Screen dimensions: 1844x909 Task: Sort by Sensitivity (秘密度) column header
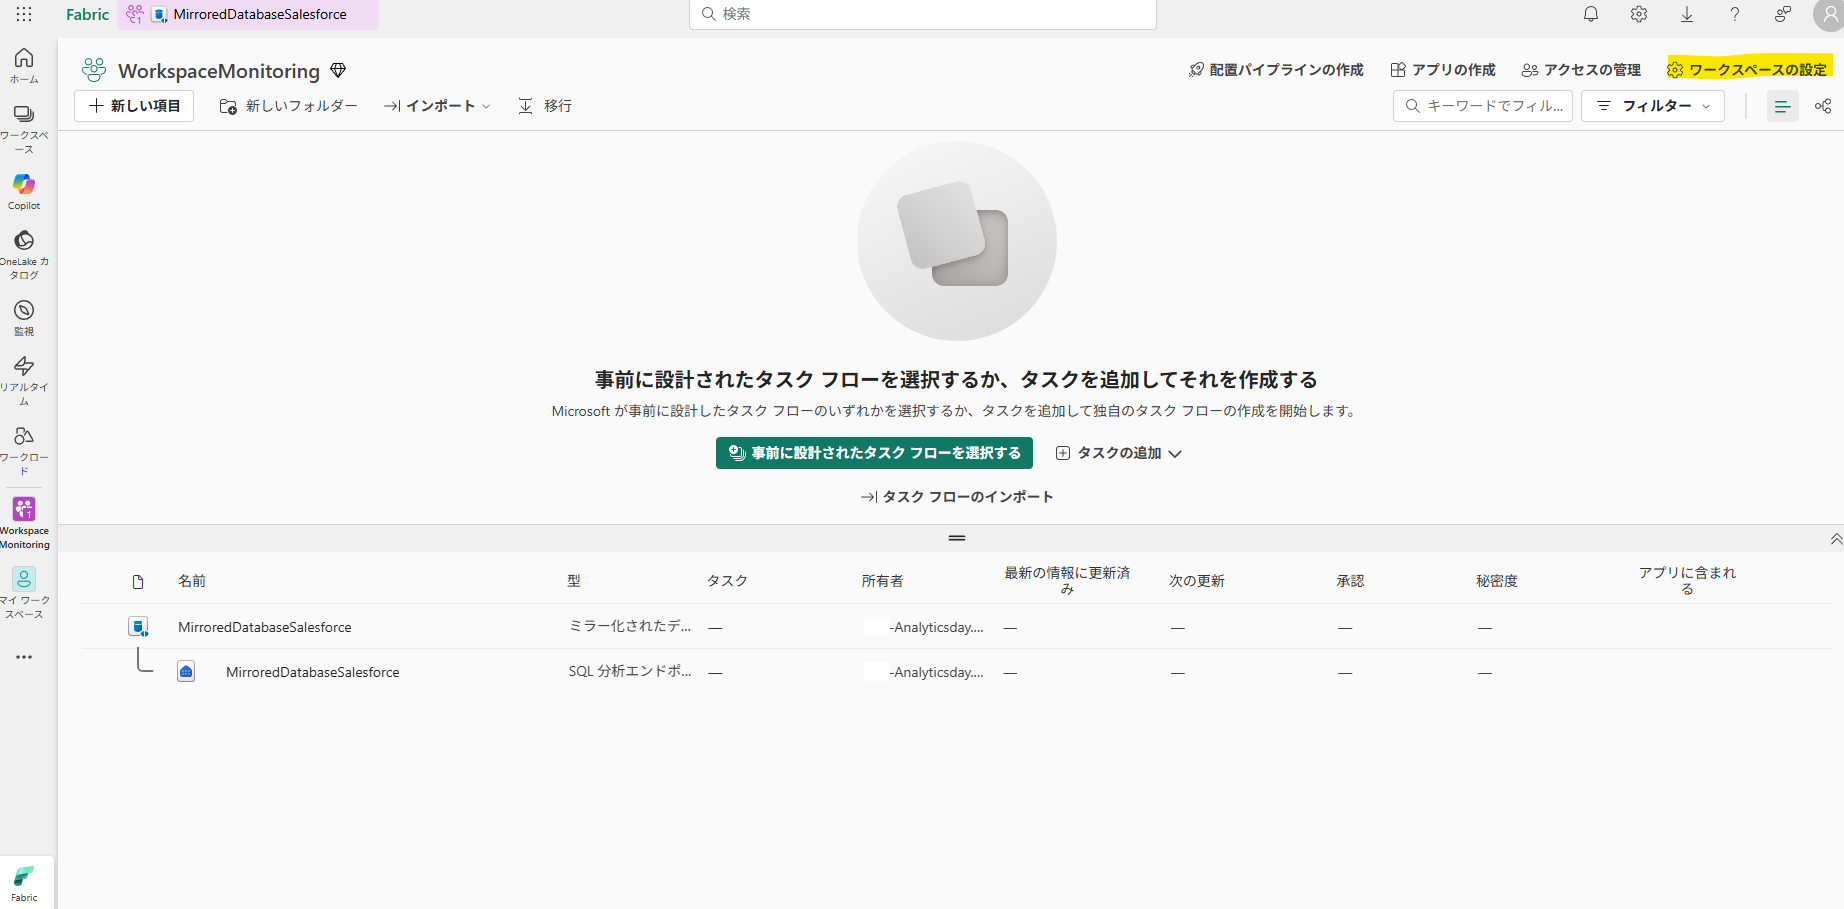(1497, 581)
